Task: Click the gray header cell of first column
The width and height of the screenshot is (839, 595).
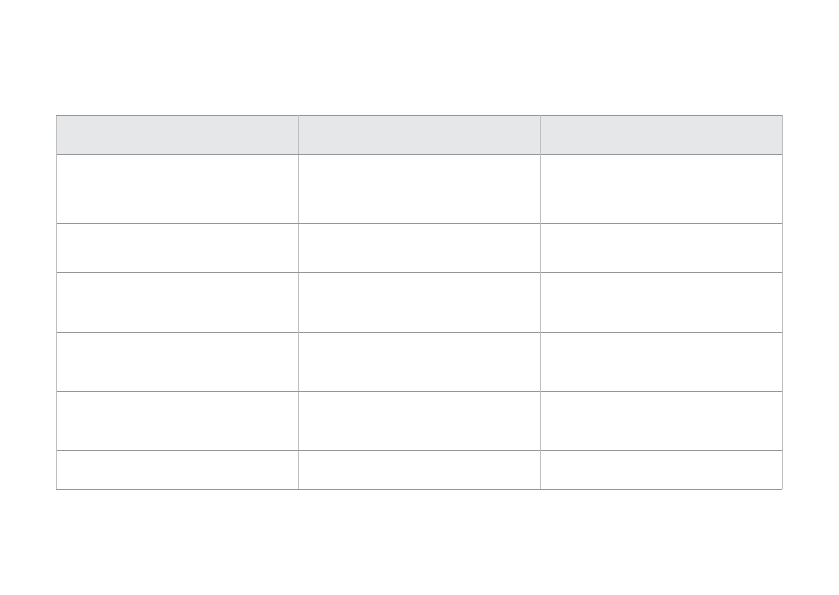Action: (177, 135)
